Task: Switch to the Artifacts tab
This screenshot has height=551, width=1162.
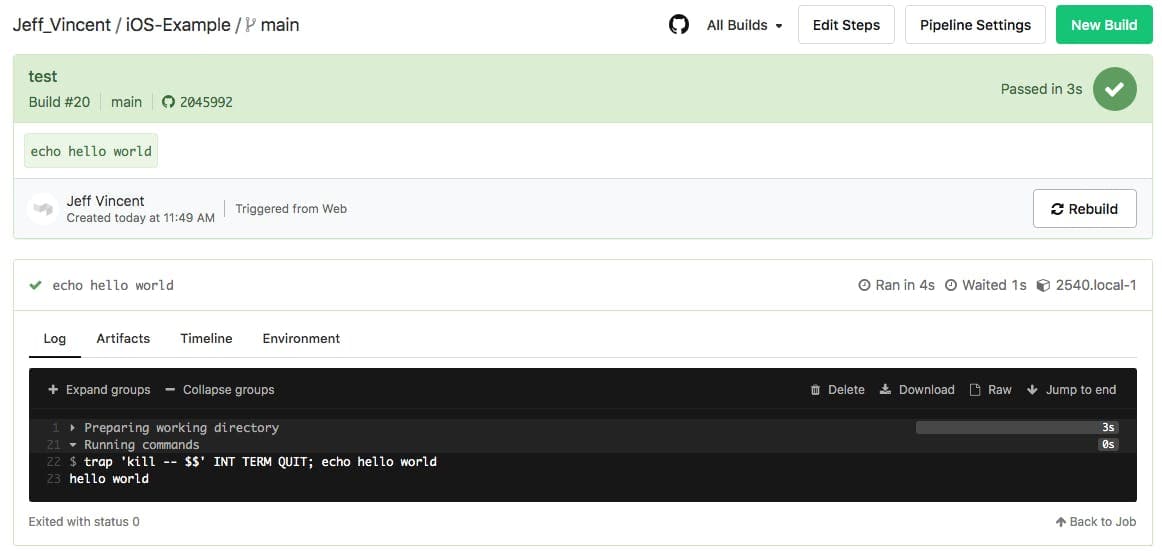Action: point(123,338)
